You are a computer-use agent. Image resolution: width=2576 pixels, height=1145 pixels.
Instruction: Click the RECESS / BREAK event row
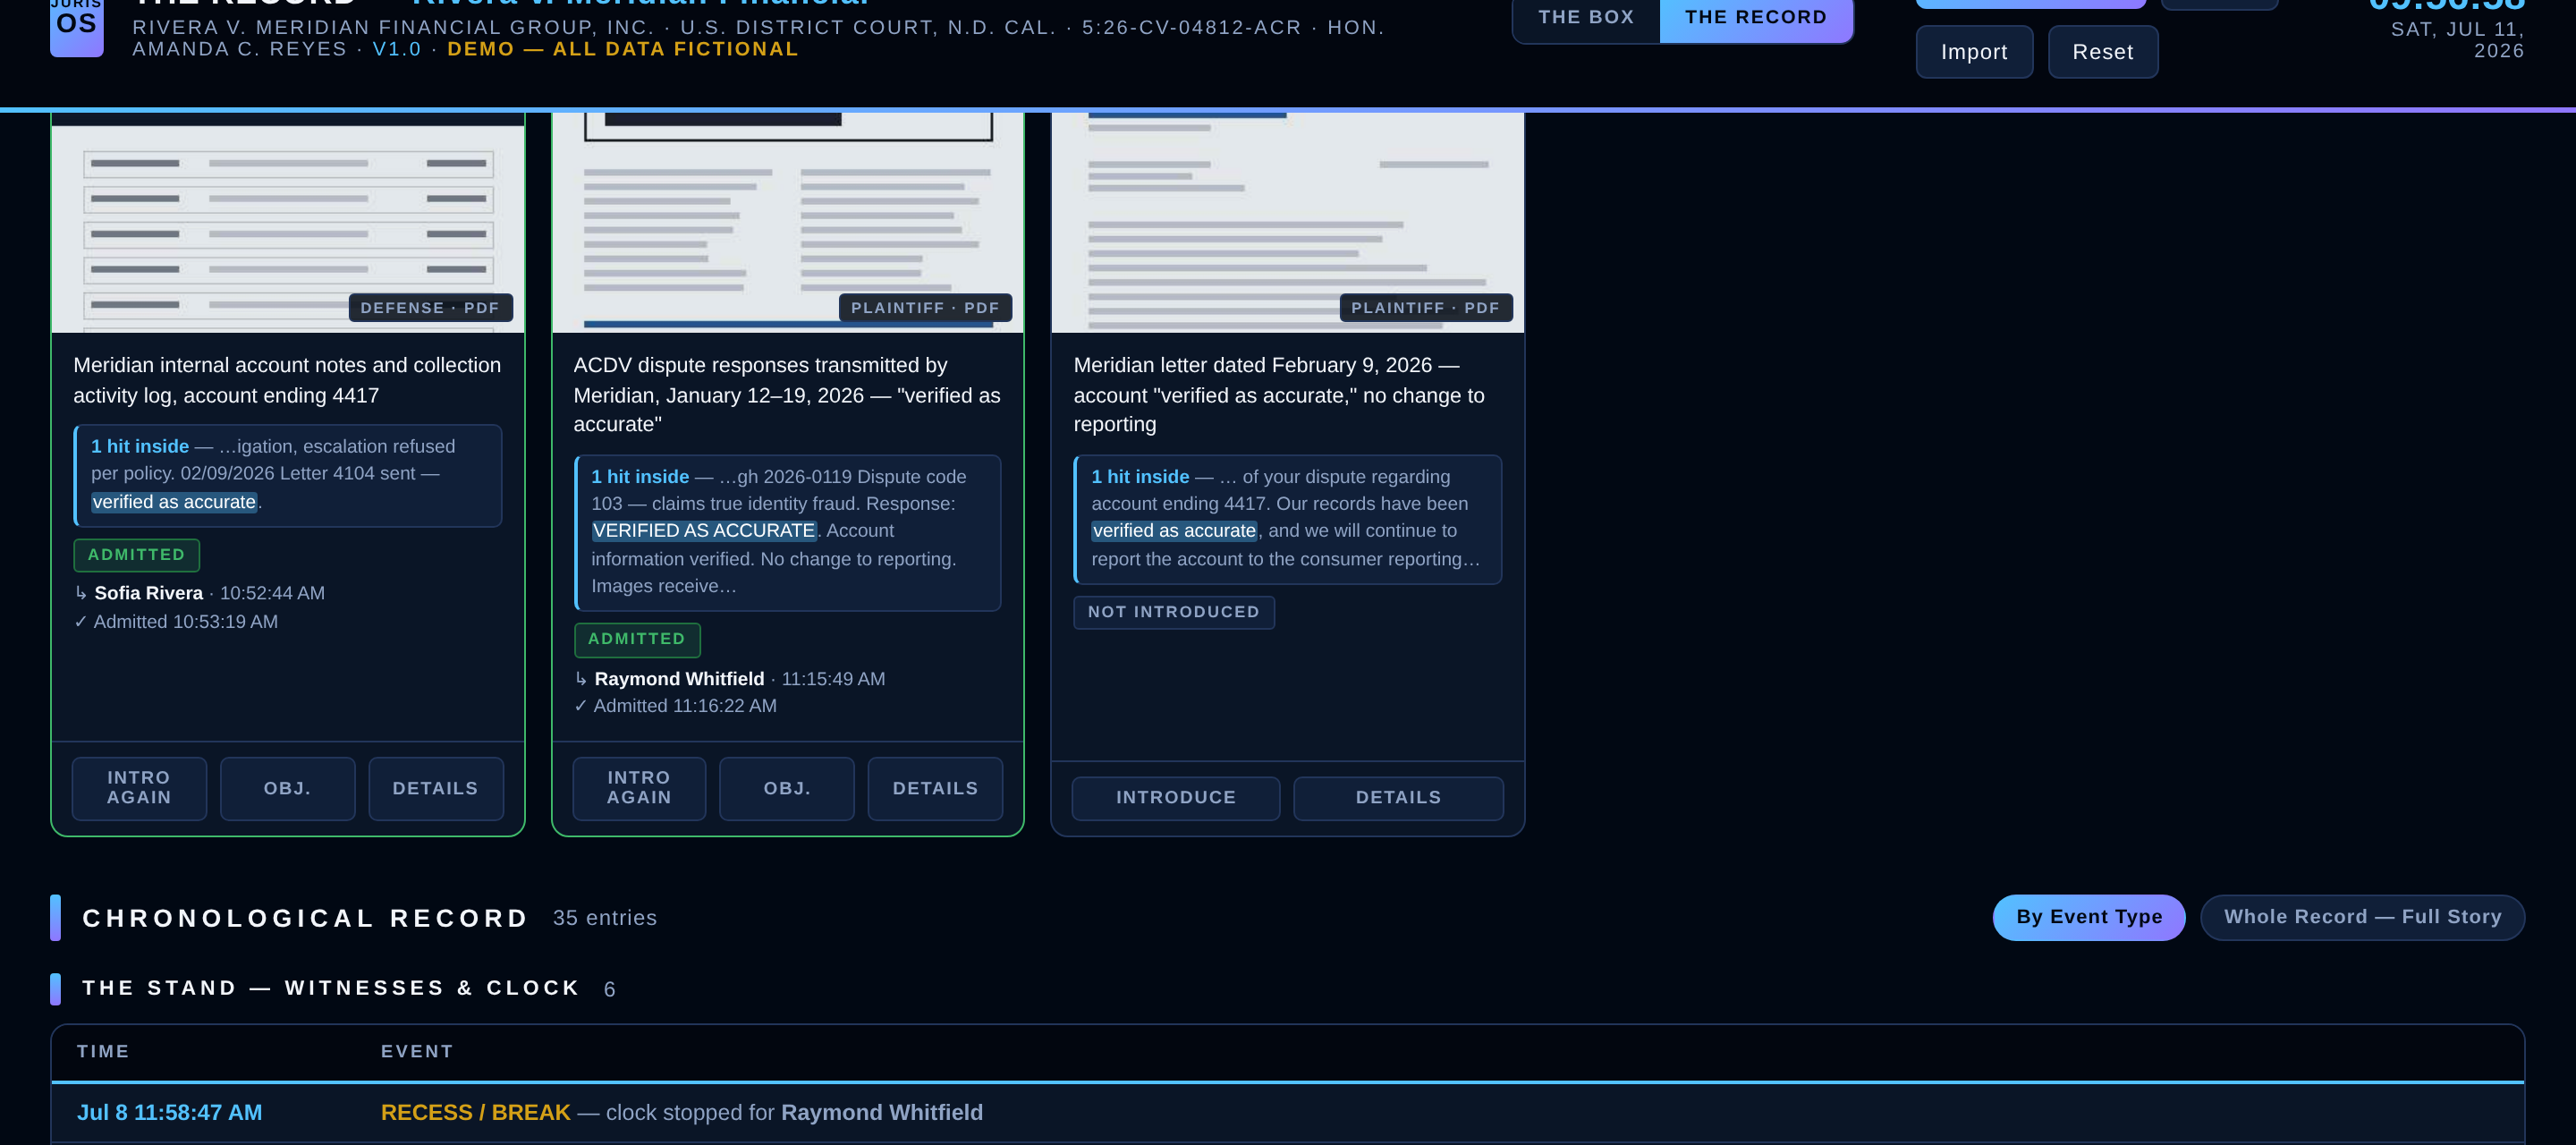[x=1288, y=1113]
